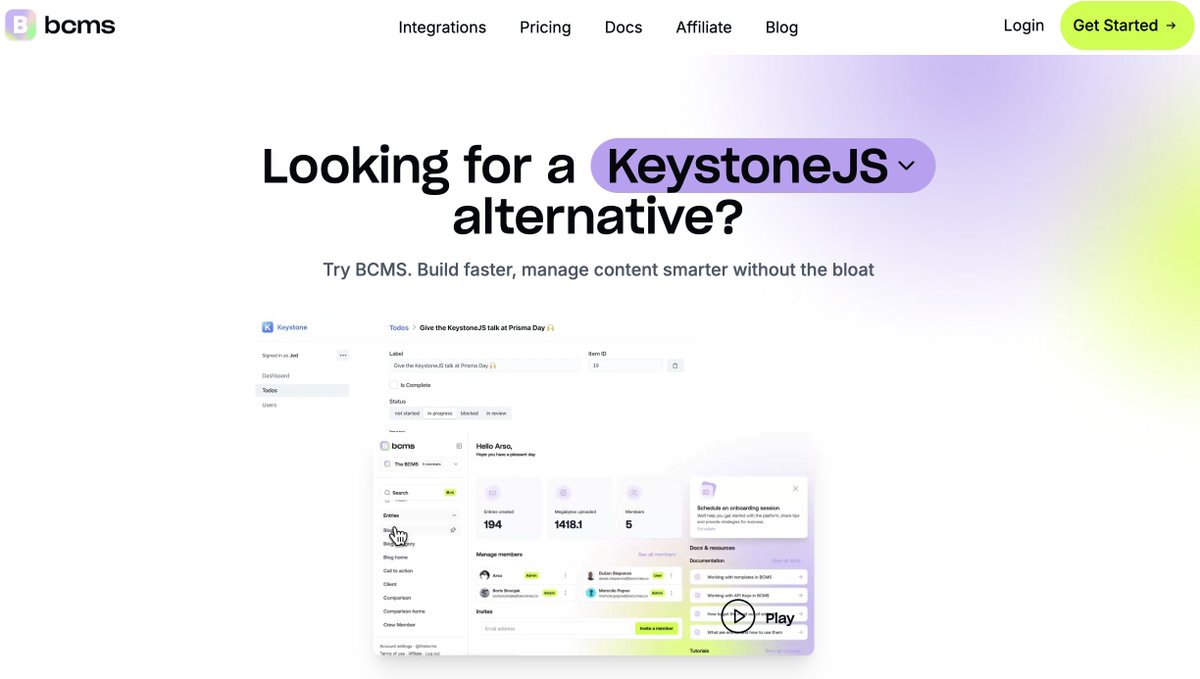Open the three-dot menu for member Arso

(x=565, y=576)
